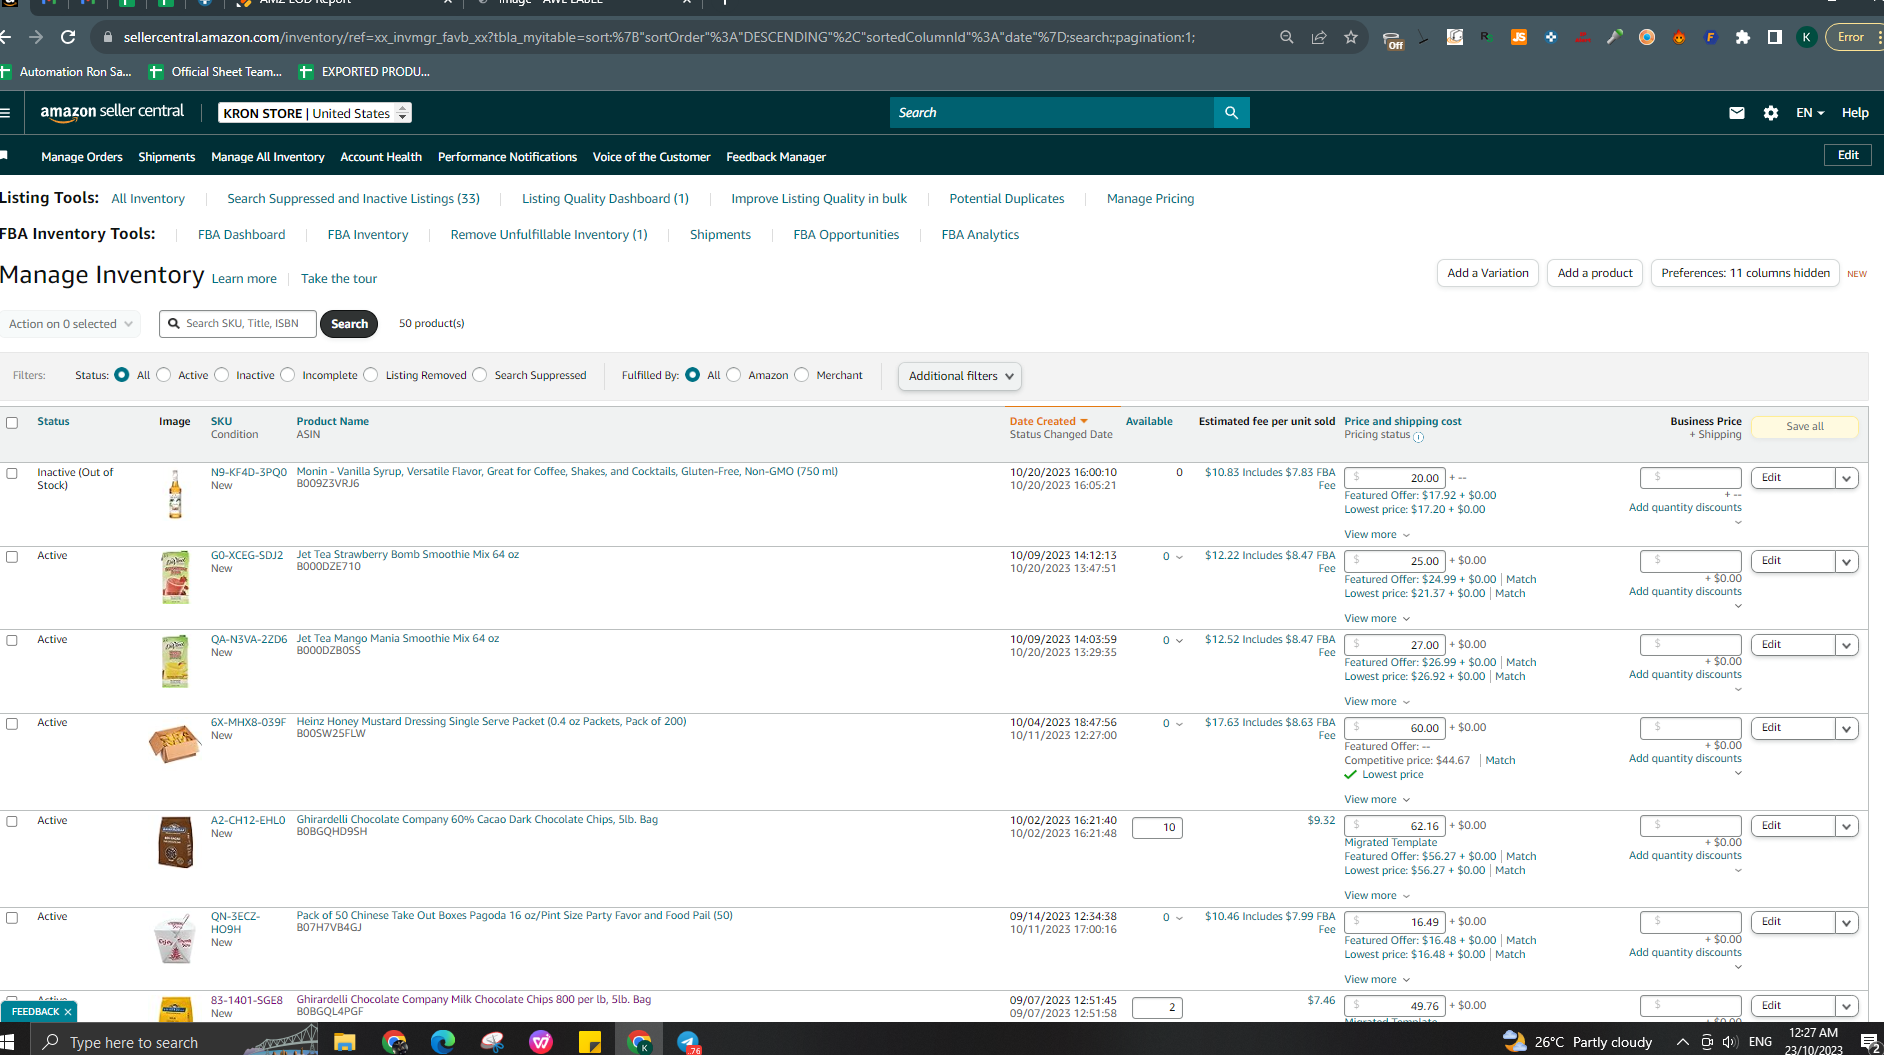
Task: Select the Incomplete status radio button
Action: tap(288, 375)
